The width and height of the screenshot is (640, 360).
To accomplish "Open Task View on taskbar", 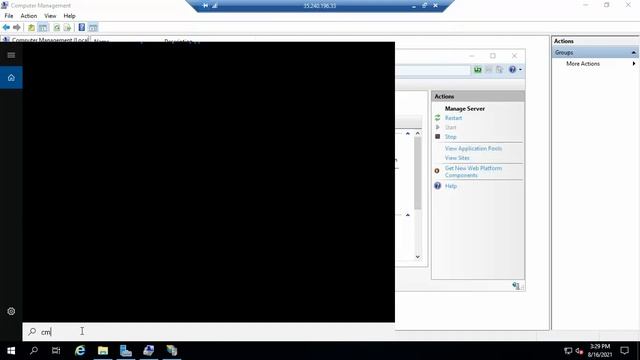I will point(56,351).
